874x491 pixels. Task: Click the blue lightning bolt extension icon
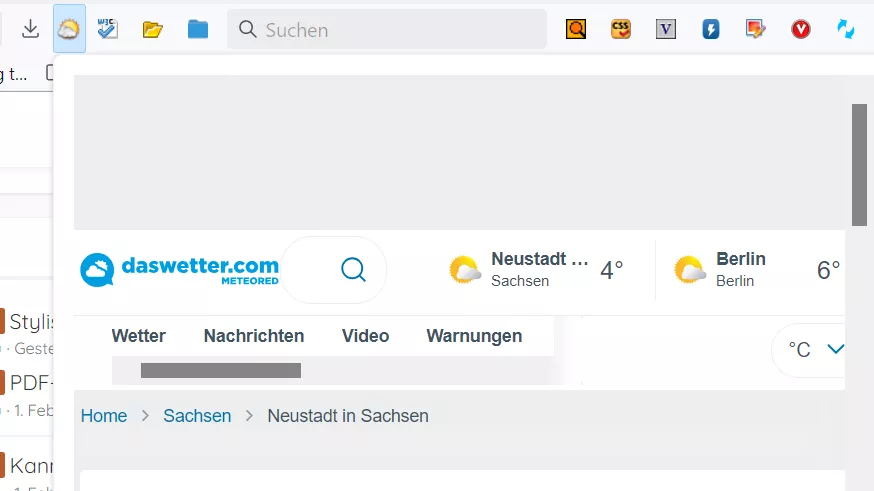(711, 29)
